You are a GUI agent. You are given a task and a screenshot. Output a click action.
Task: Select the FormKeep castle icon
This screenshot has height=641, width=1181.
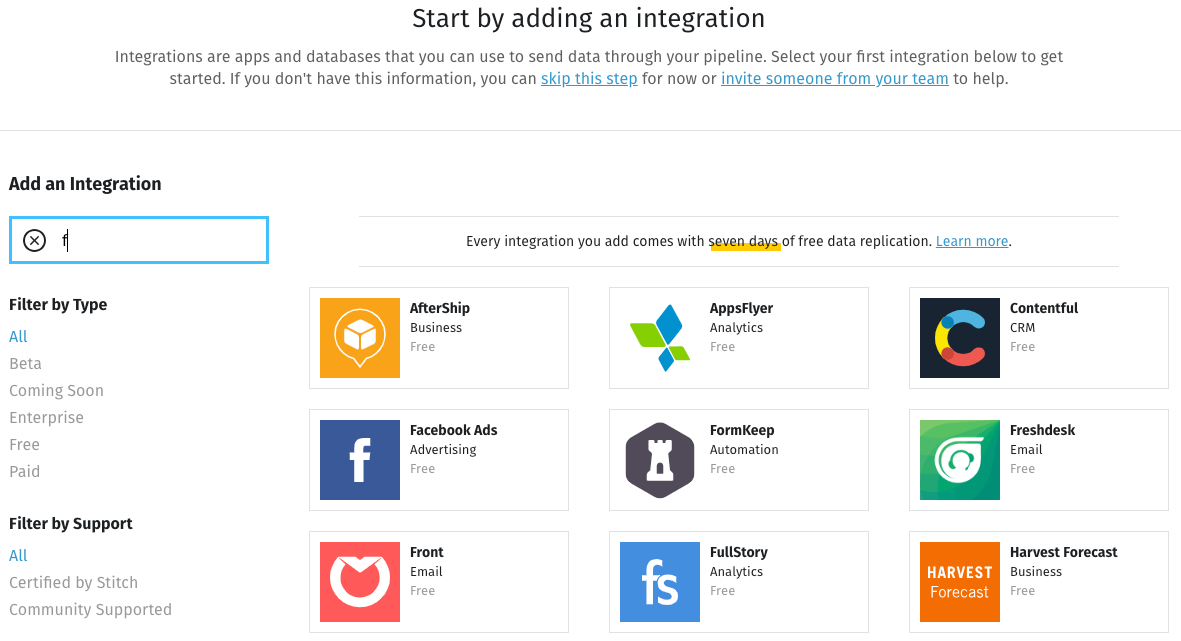click(660, 459)
